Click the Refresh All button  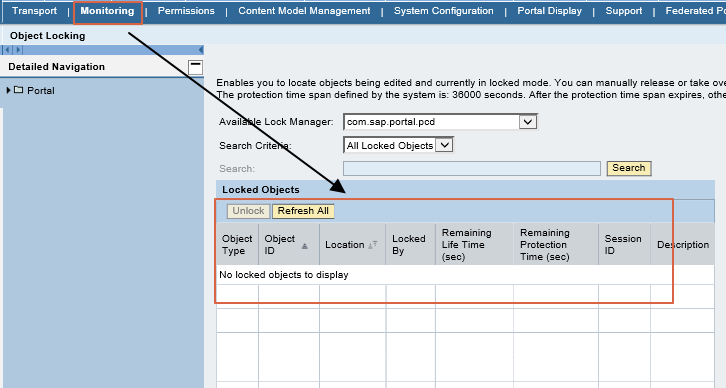(x=303, y=211)
